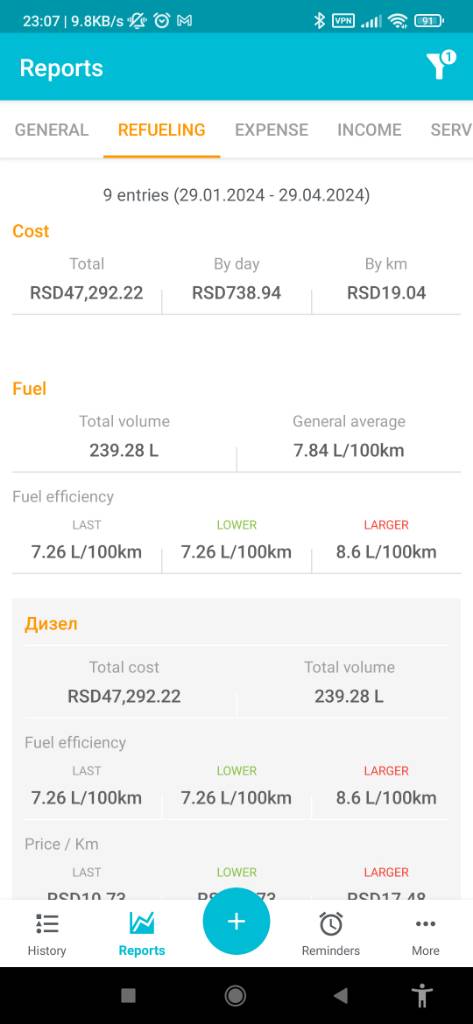The height and width of the screenshot is (1024, 473).
Task: Tap the plus add-entry button
Action: [236, 921]
